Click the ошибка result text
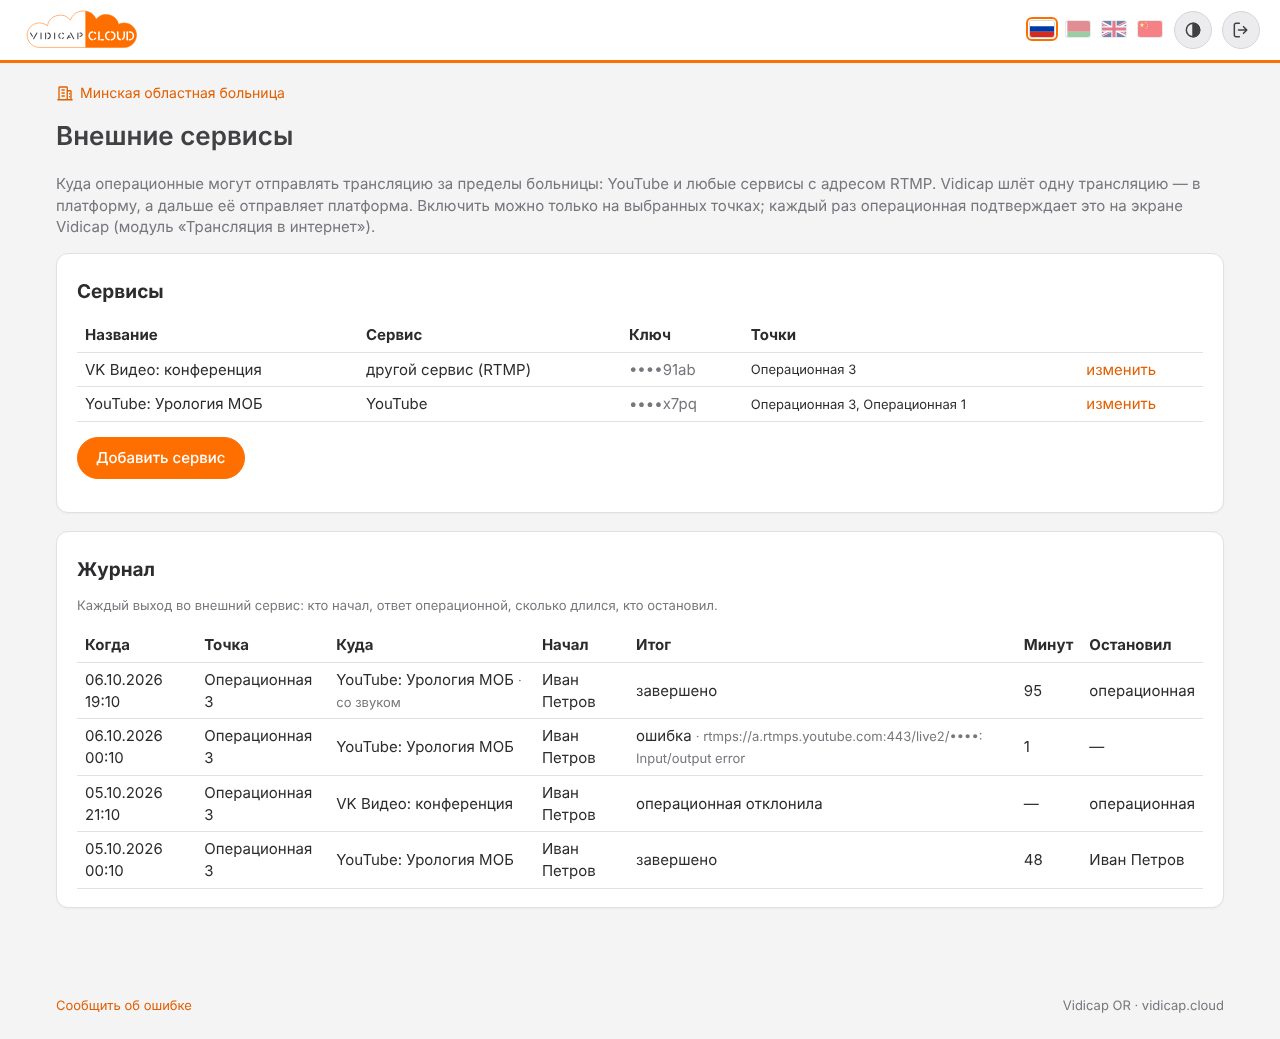 664,736
